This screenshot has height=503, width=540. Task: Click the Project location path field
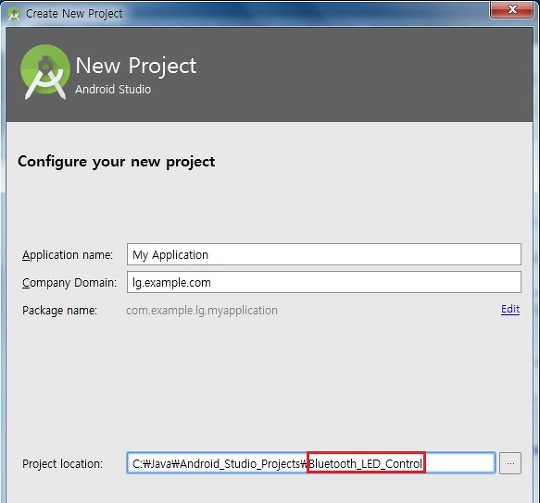[x=311, y=463]
